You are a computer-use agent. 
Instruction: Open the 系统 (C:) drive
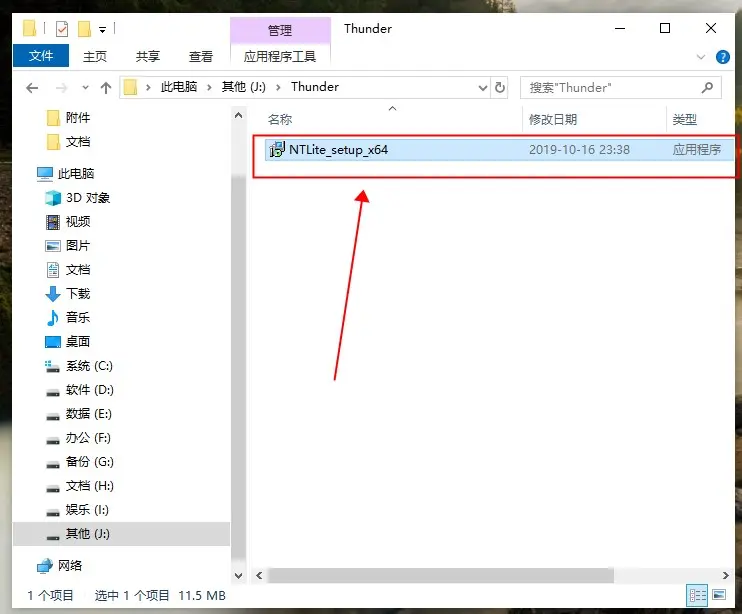79,366
